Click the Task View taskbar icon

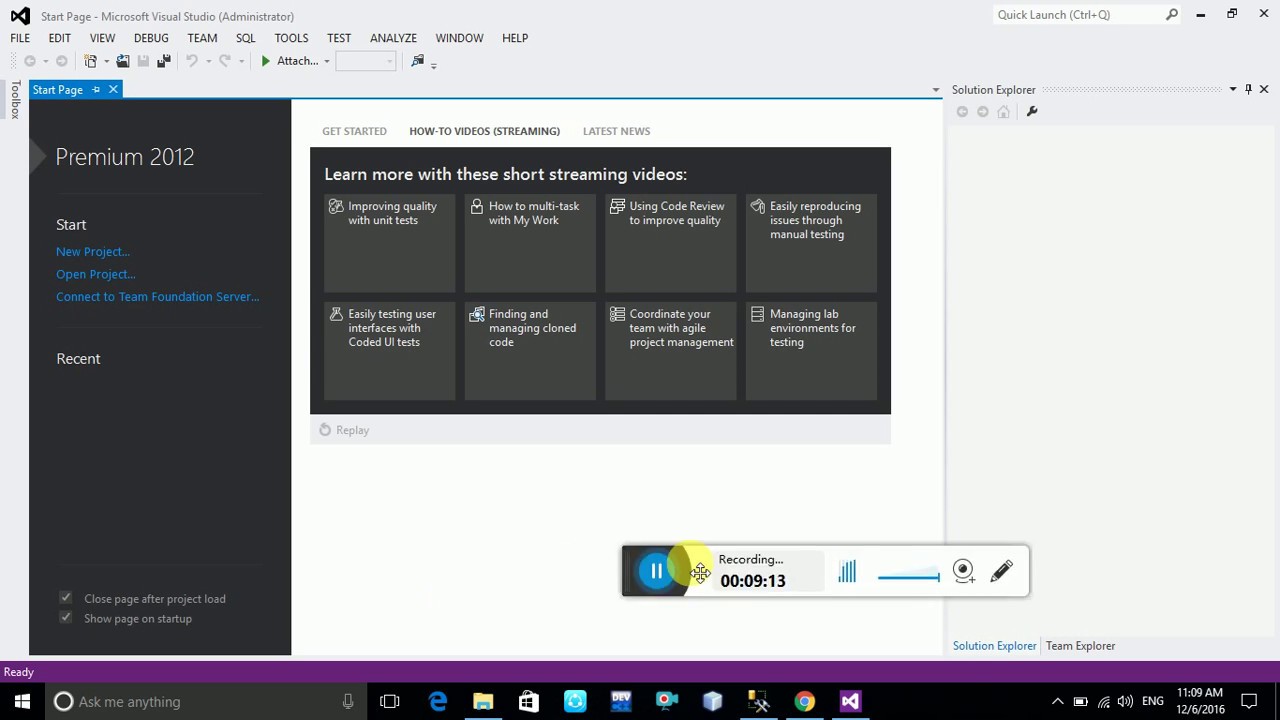[x=390, y=702]
